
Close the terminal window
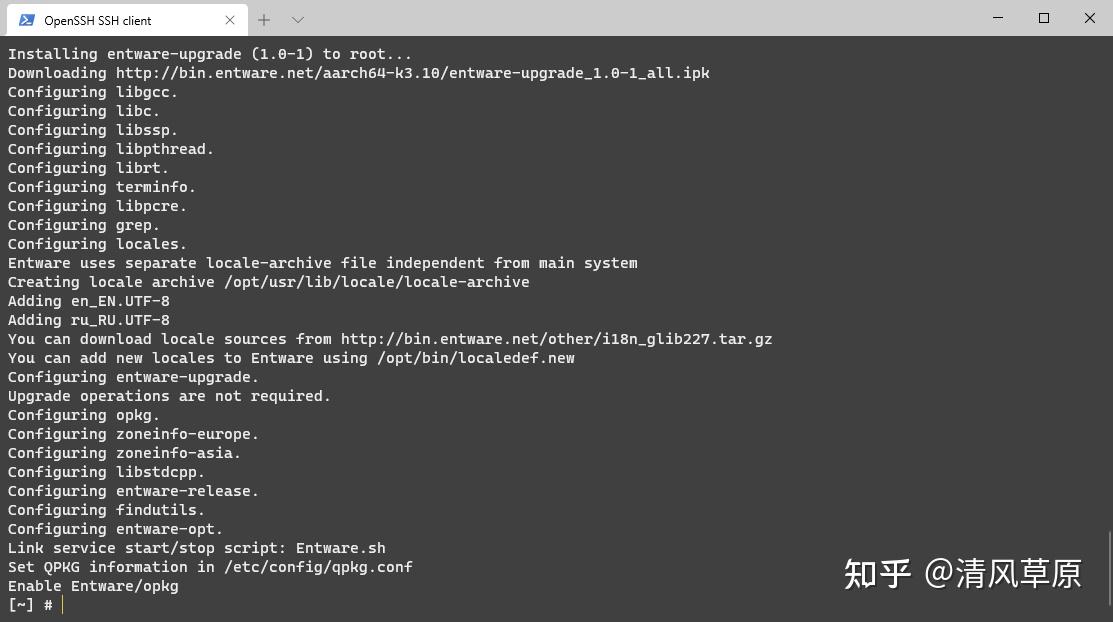(x=1090, y=18)
